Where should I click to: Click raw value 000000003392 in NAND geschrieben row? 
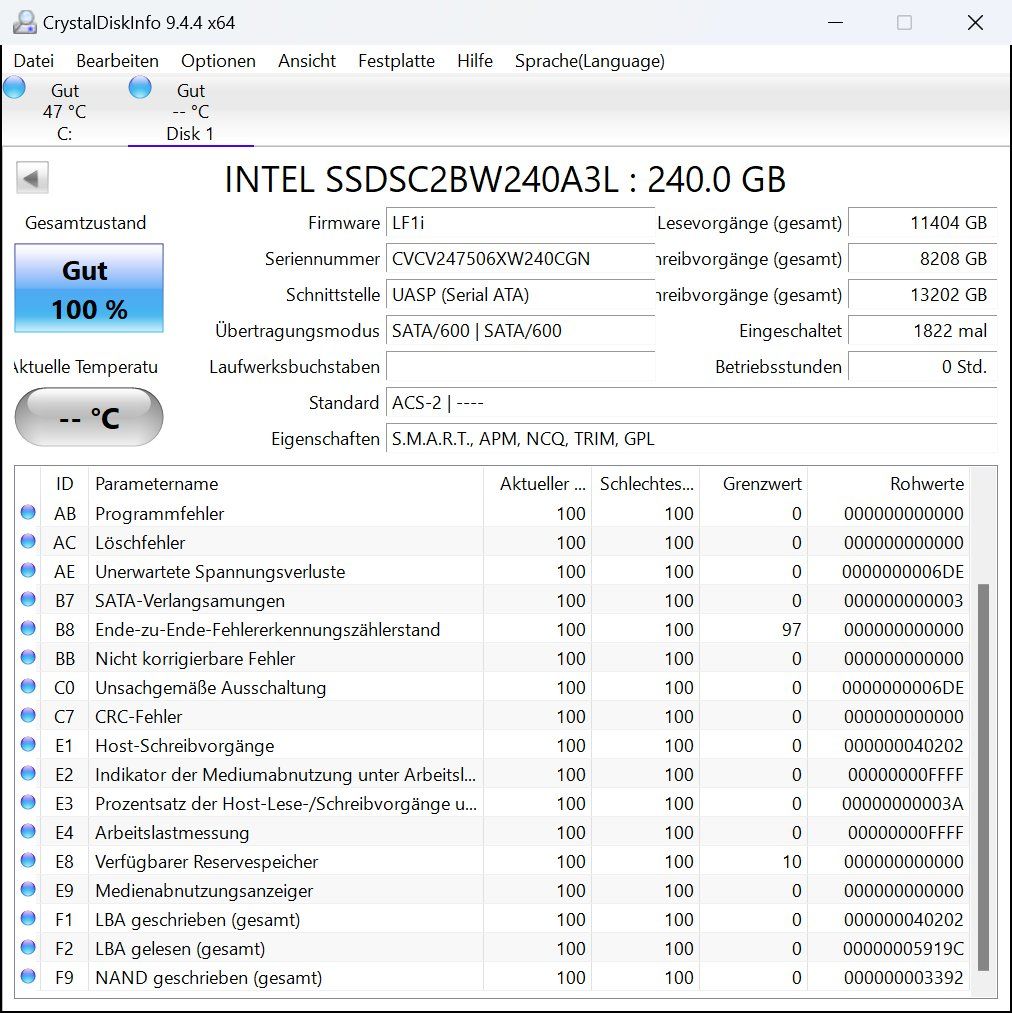pos(903,977)
